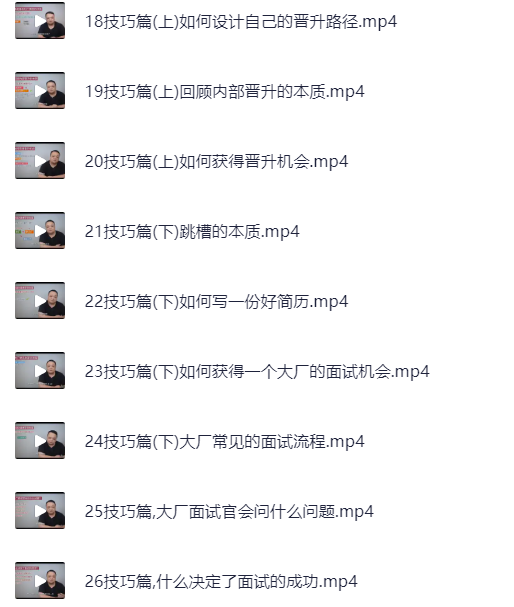Open file 18技巧篇(上)如何设计自己的晋升路径.mp4

coord(241,22)
